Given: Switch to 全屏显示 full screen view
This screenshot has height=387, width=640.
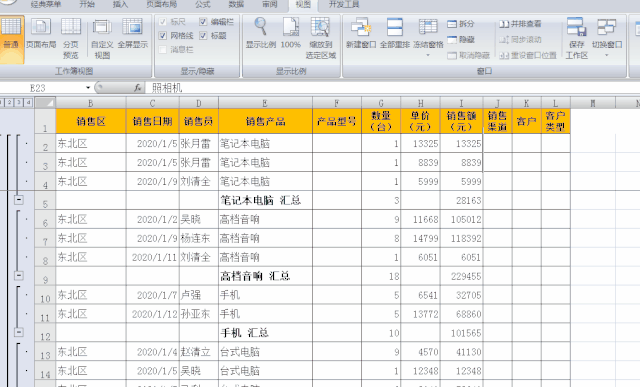Looking at the screenshot, I should (133, 33).
